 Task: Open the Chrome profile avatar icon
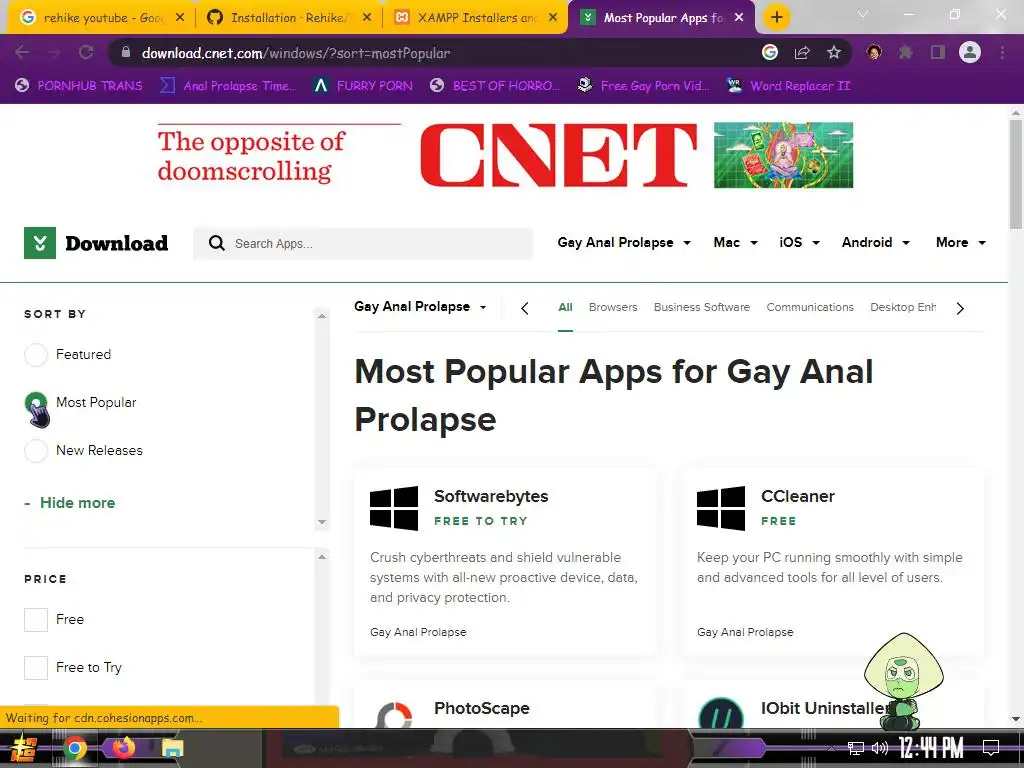[x=970, y=52]
